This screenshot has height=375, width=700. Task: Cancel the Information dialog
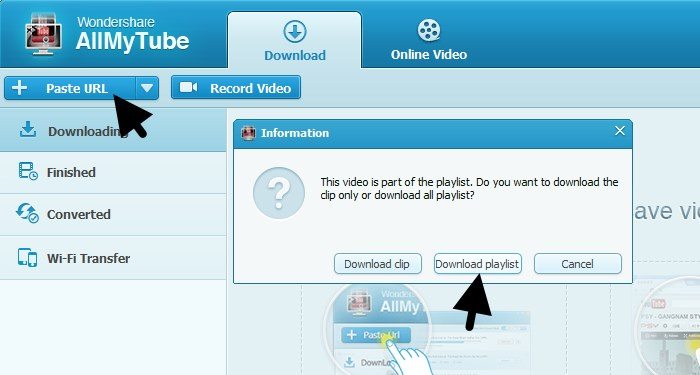[x=578, y=264]
